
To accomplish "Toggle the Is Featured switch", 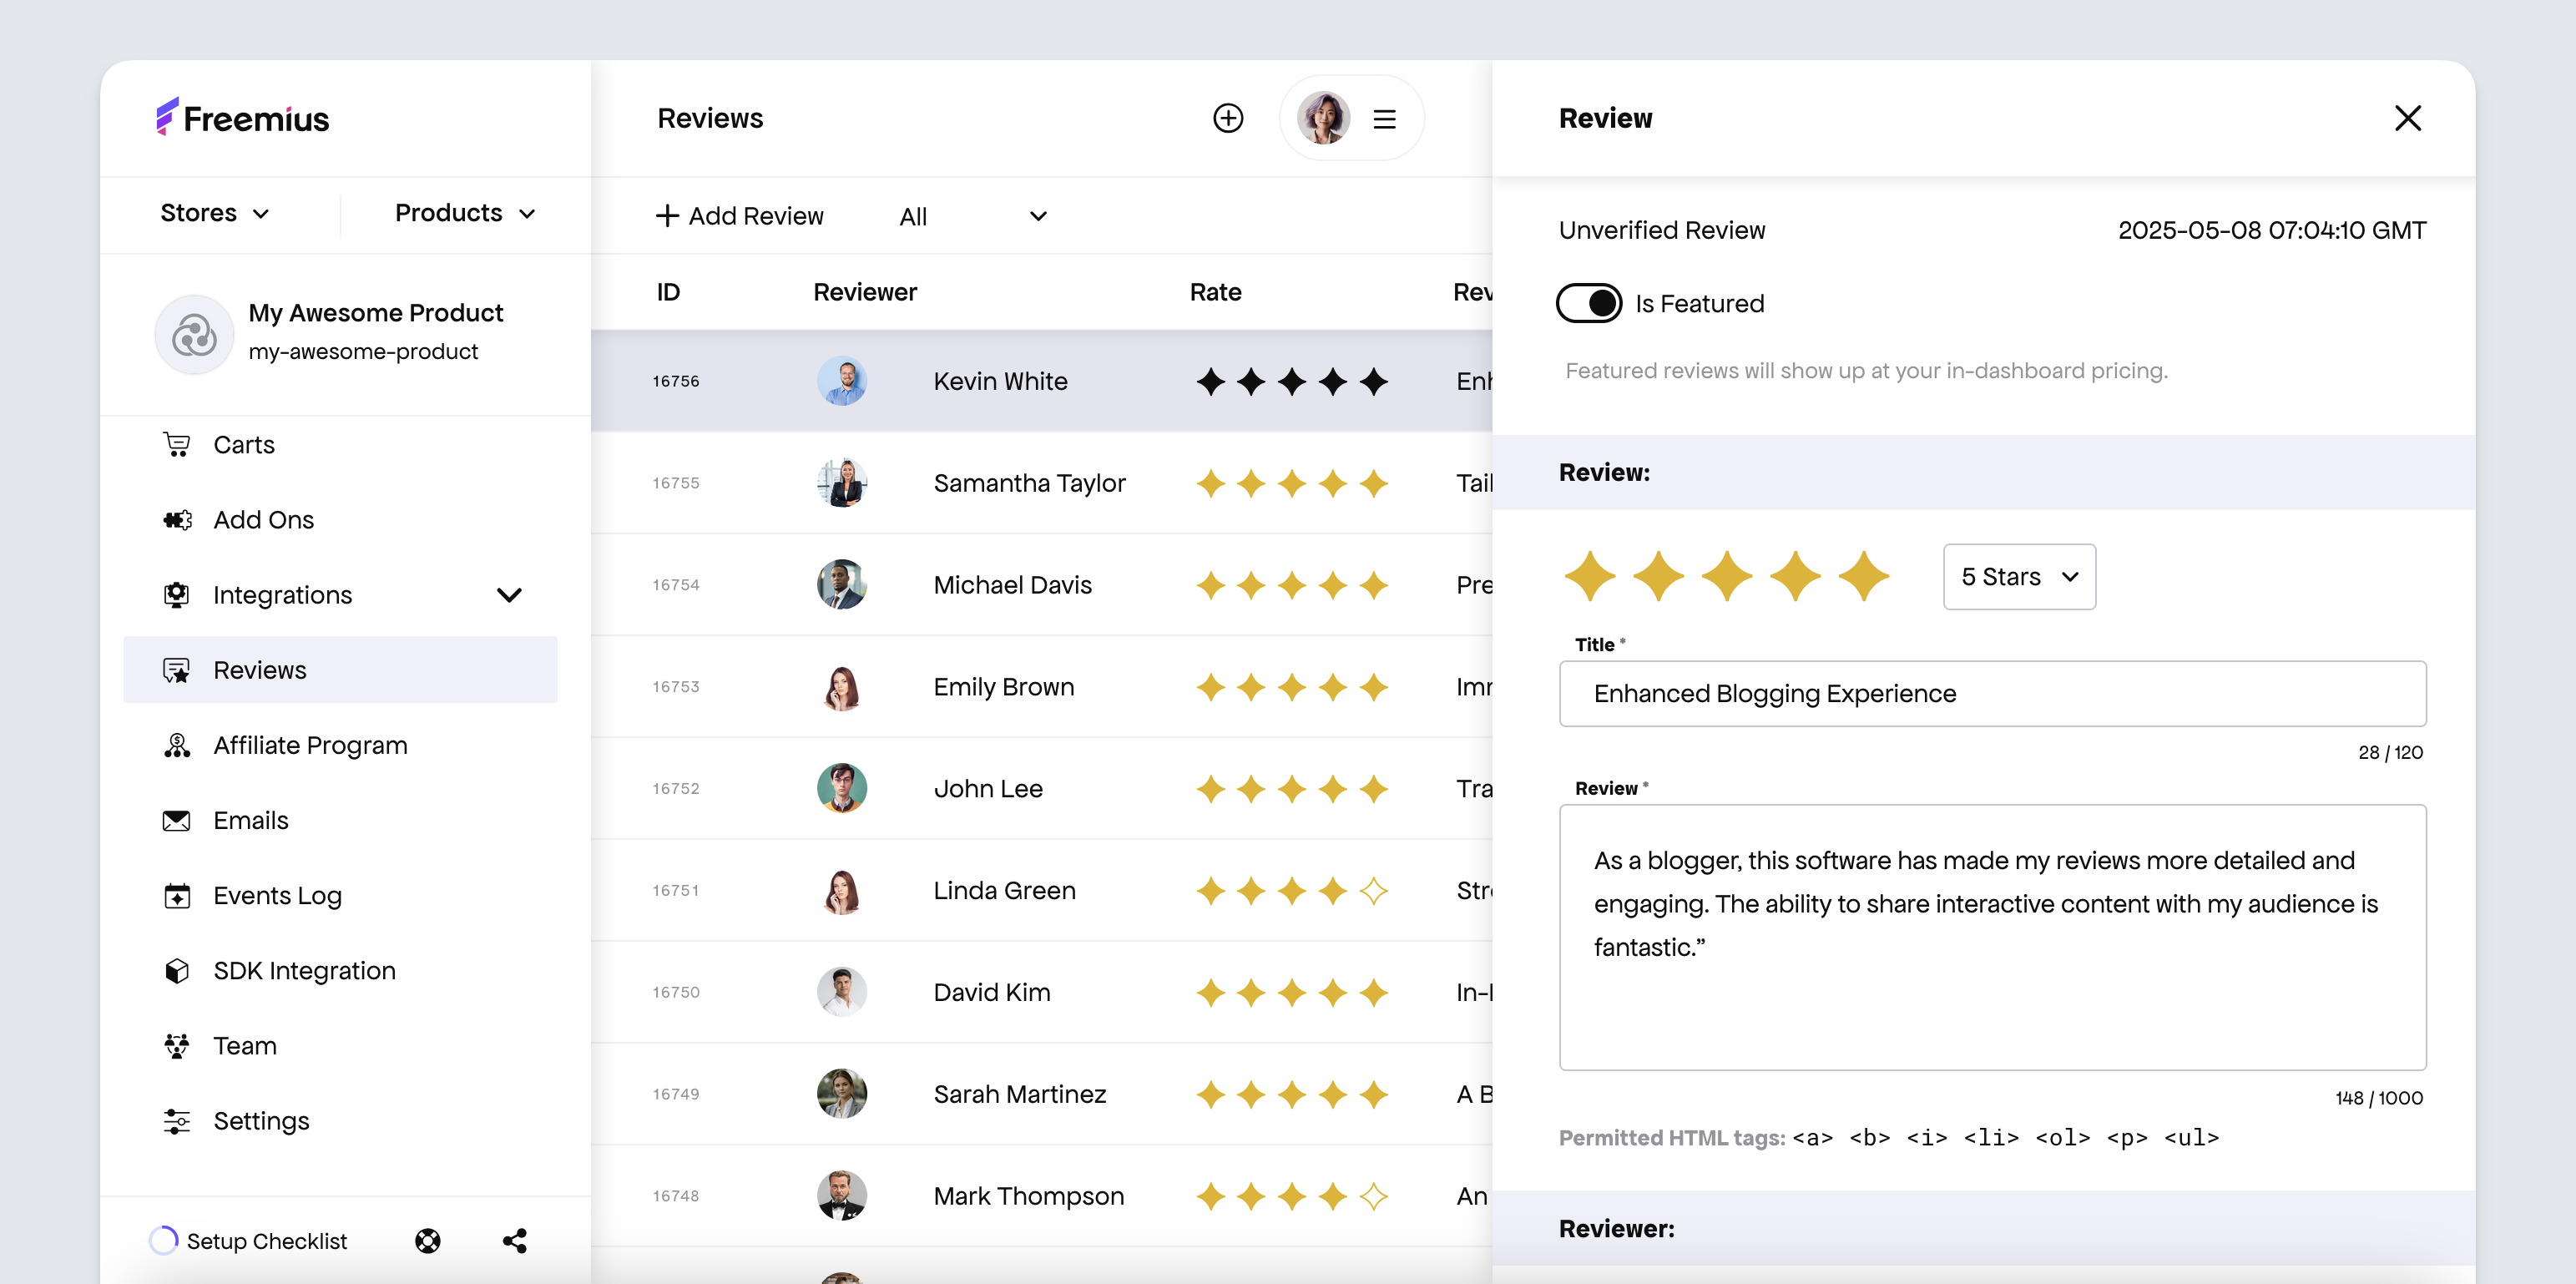I will pyautogui.click(x=1589, y=303).
